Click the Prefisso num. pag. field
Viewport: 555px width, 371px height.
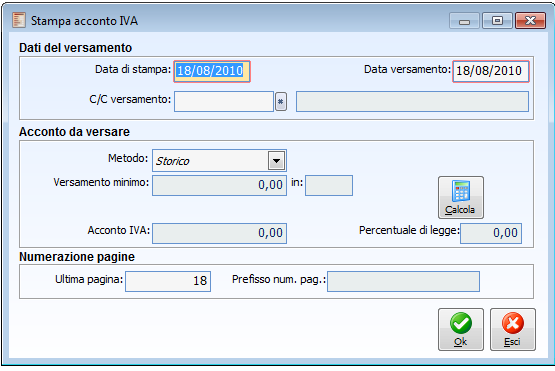[404, 281]
